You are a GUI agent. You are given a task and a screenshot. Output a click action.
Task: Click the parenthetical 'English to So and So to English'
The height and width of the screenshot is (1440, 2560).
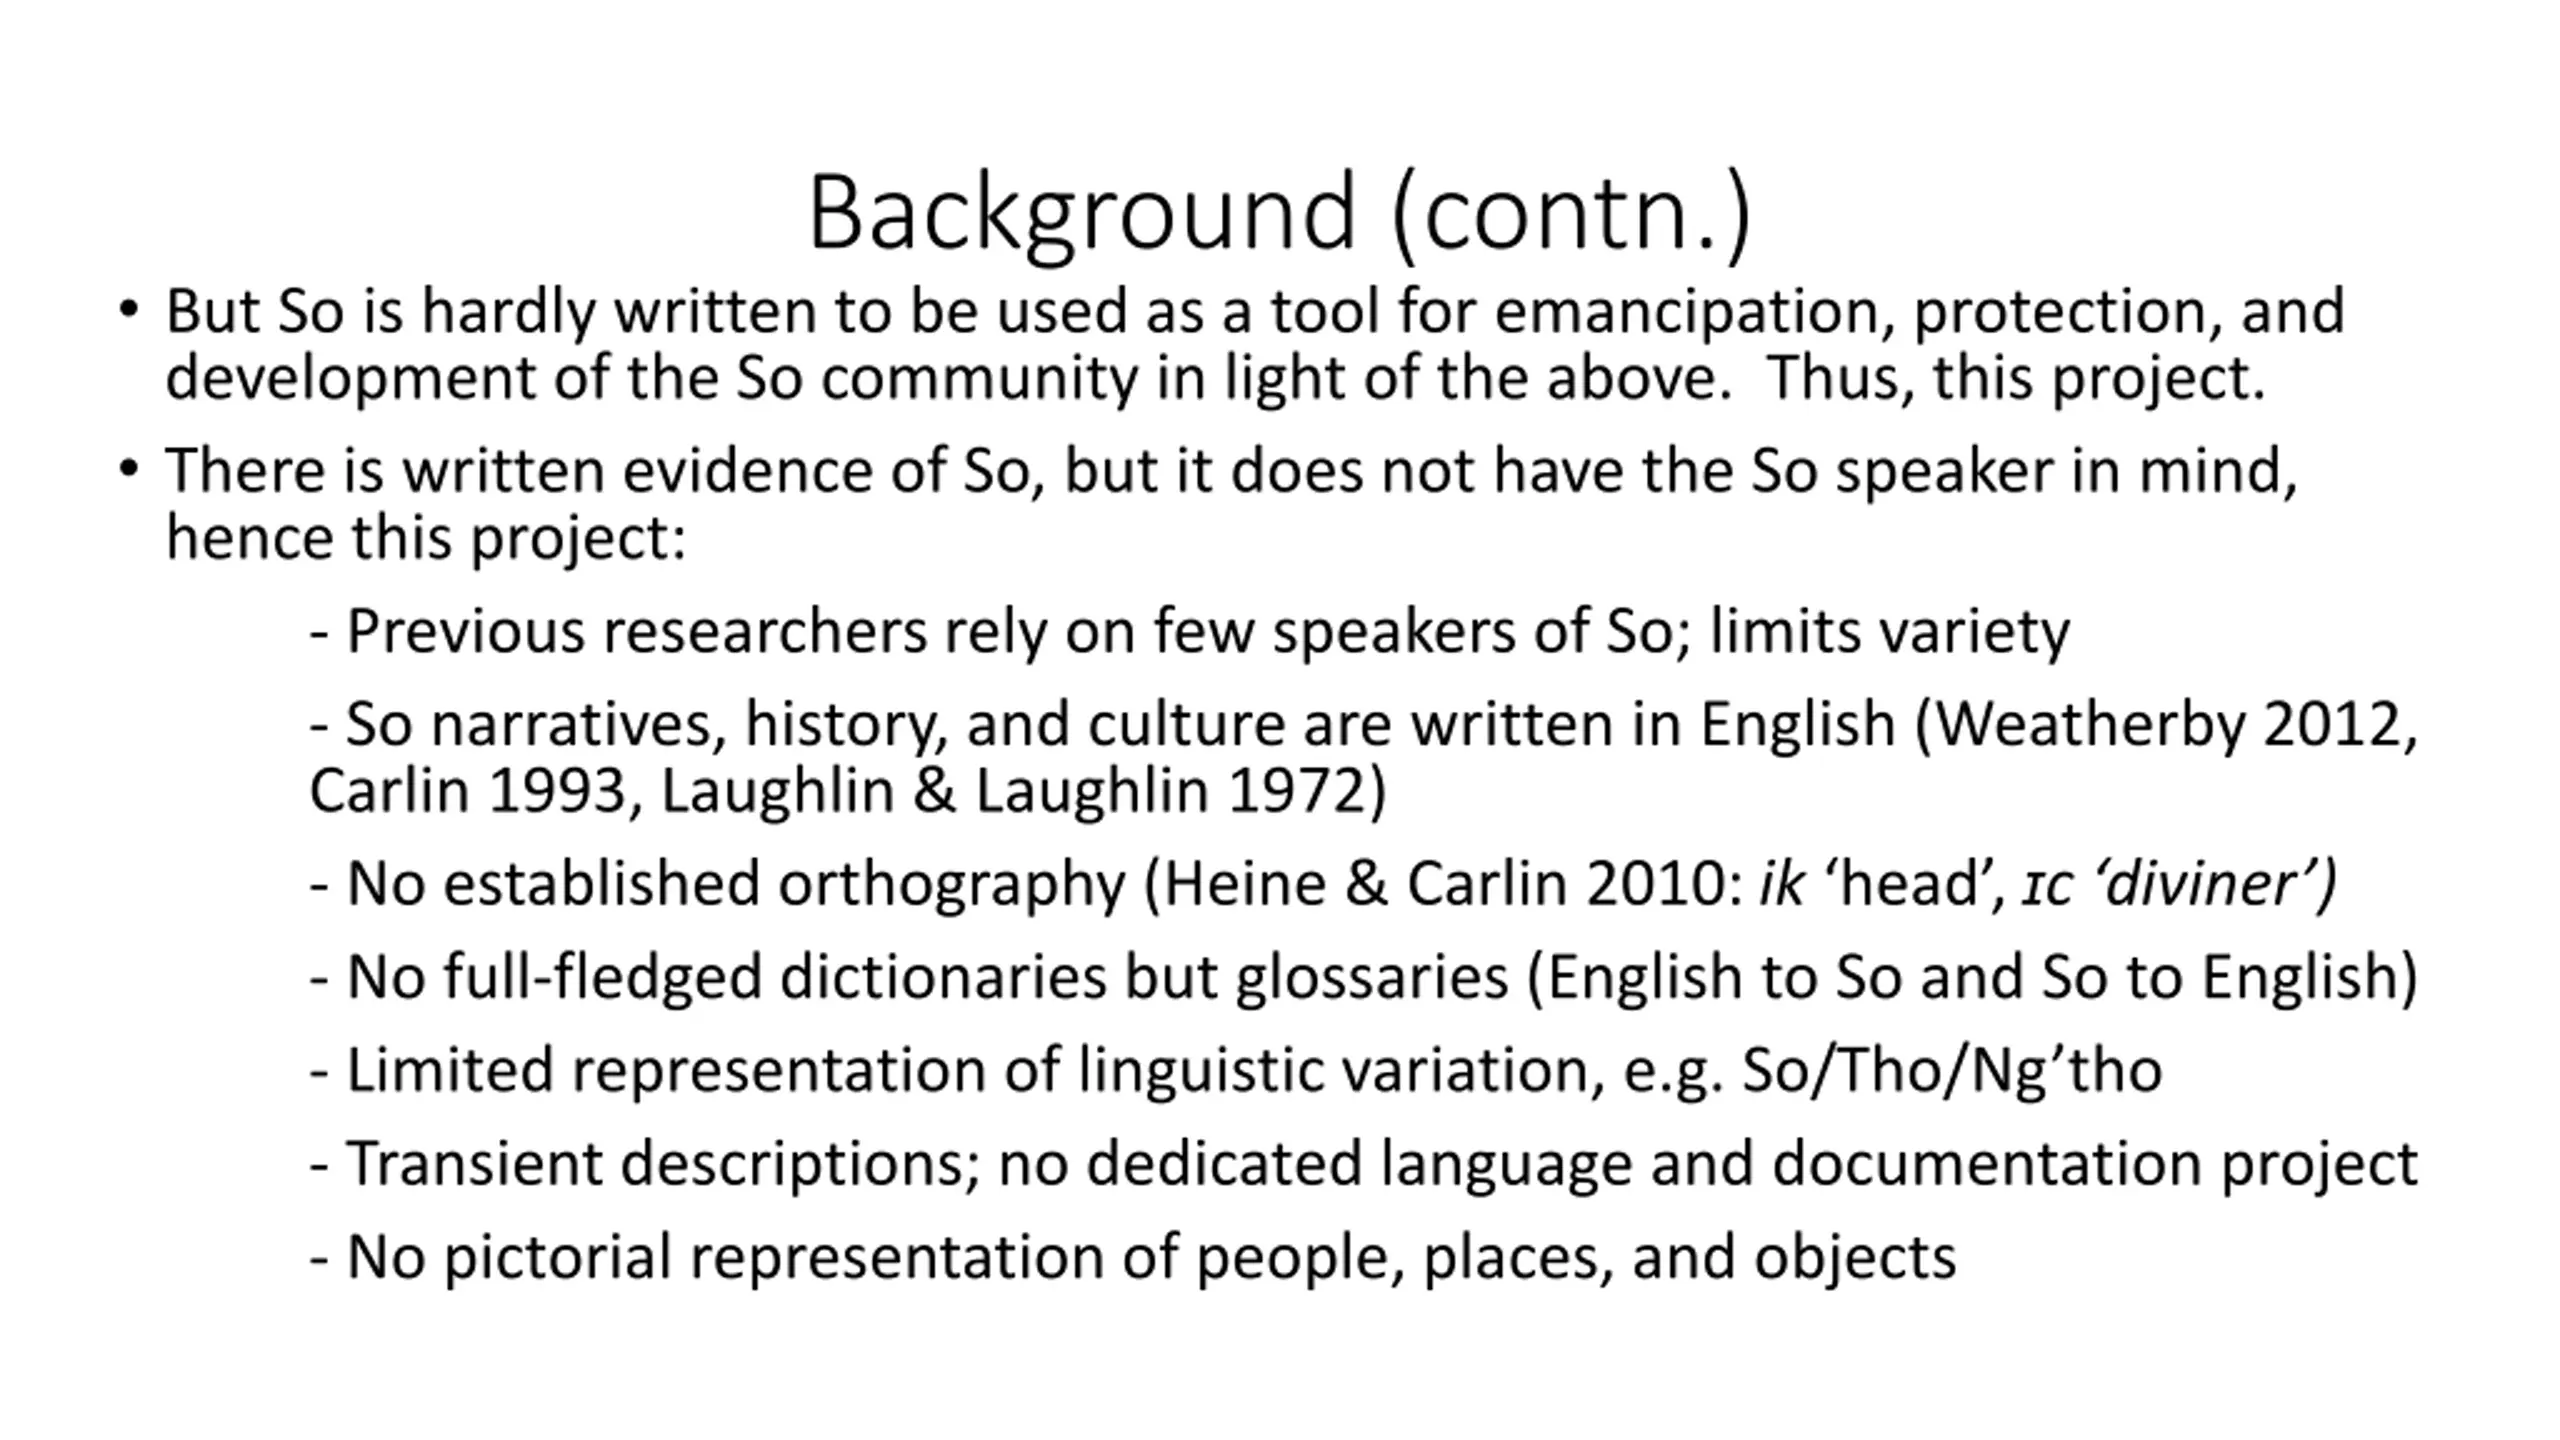tap(1970, 977)
